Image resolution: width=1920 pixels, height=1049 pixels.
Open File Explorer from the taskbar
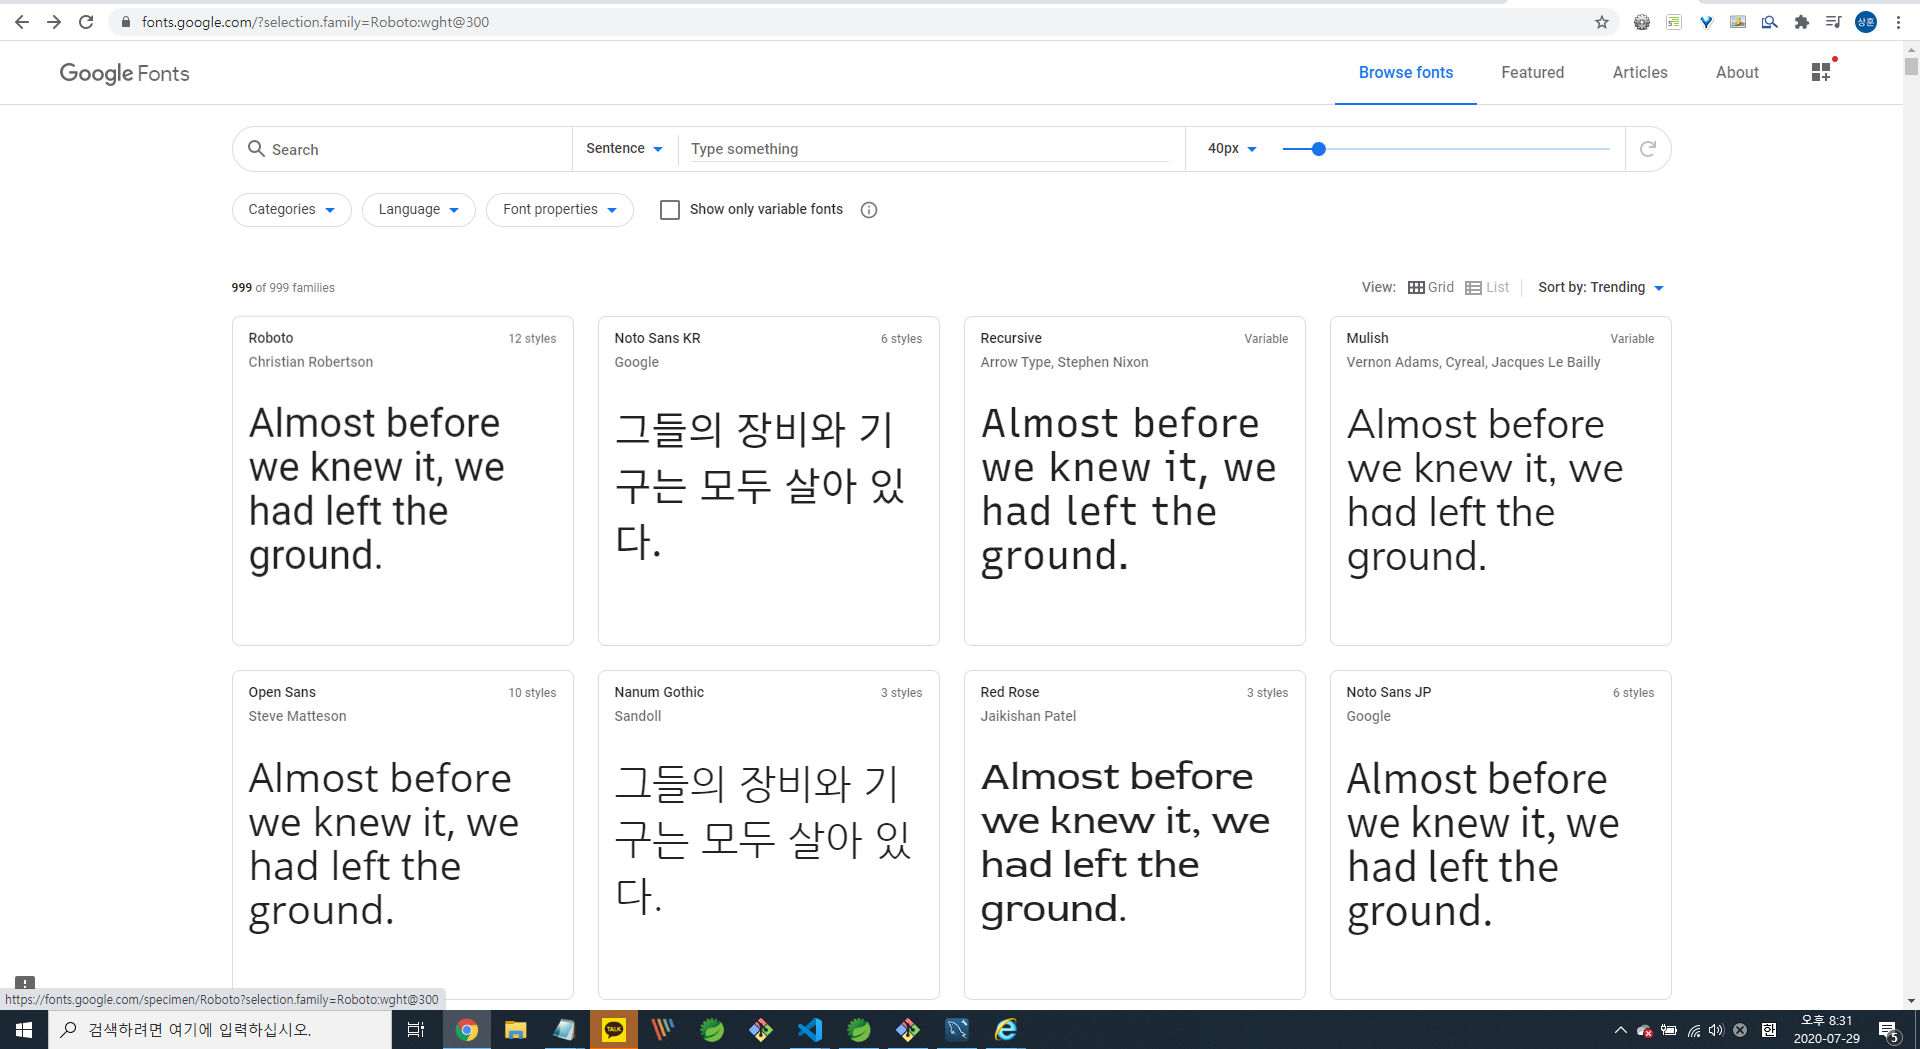(516, 1030)
